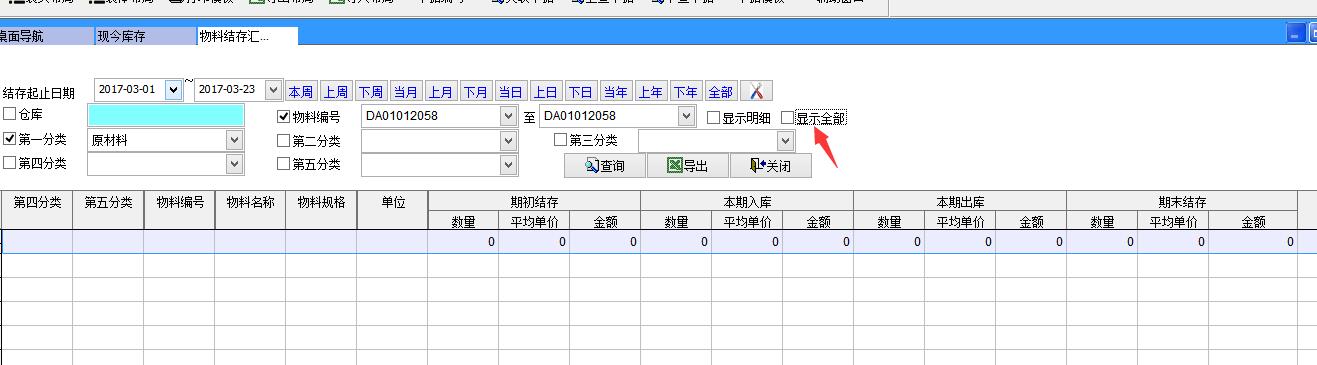
Task: Click the cyan 仓库 input field
Action: tap(165, 115)
